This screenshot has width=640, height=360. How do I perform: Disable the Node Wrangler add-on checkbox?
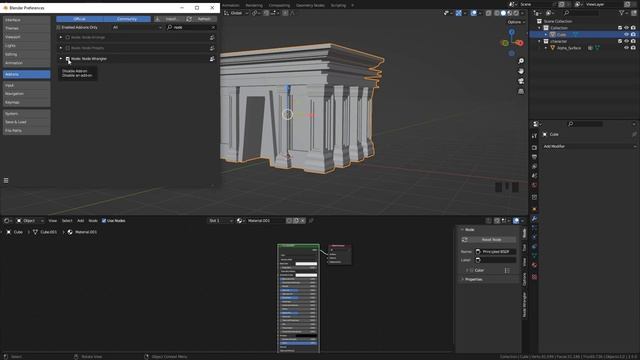click(68, 59)
